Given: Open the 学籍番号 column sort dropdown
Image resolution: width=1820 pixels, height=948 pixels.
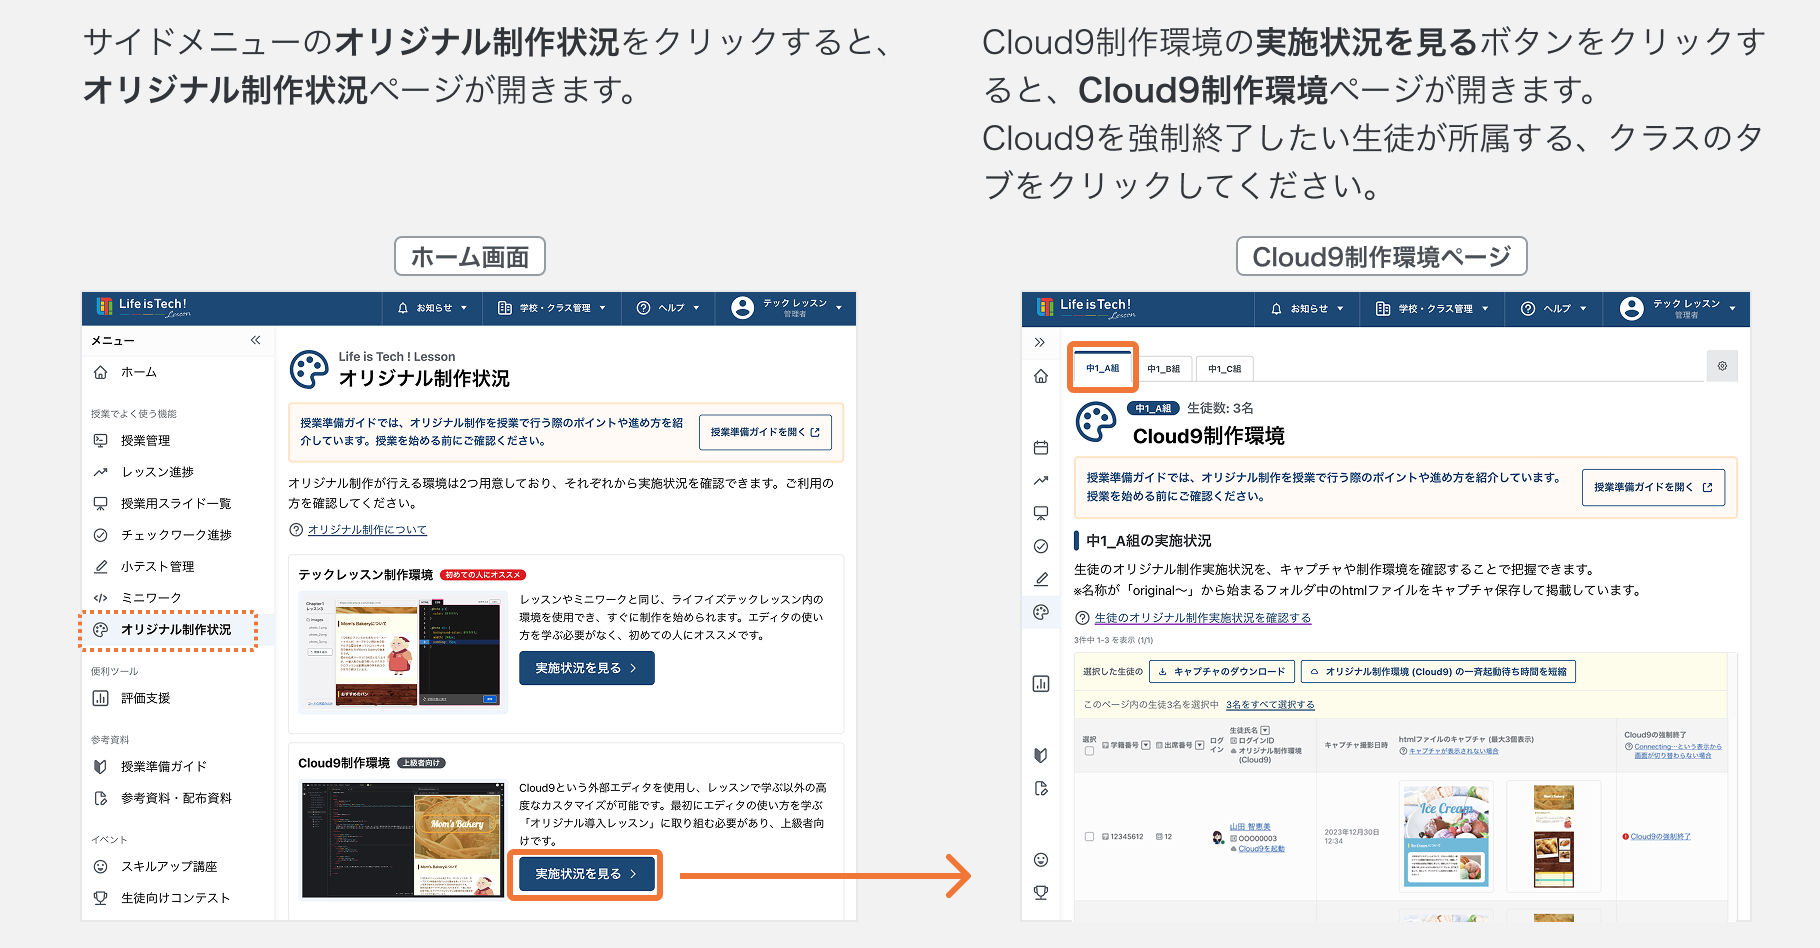Looking at the screenshot, I should (1146, 745).
